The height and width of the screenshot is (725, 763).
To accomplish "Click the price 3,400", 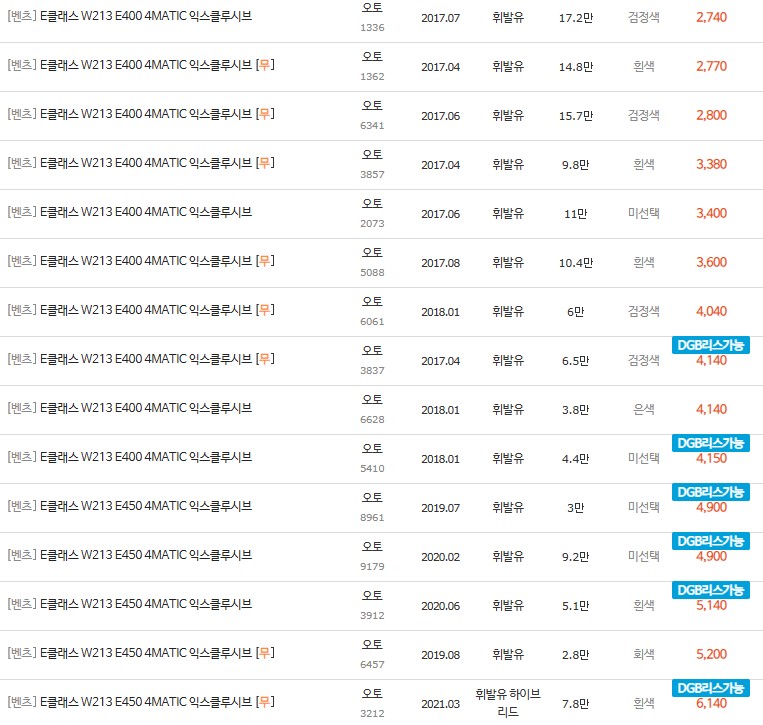I will (x=711, y=214).
